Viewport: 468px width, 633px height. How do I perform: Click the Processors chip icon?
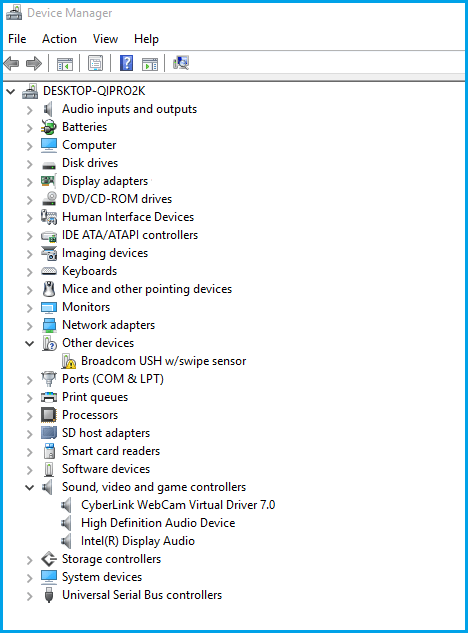(49, 415)
